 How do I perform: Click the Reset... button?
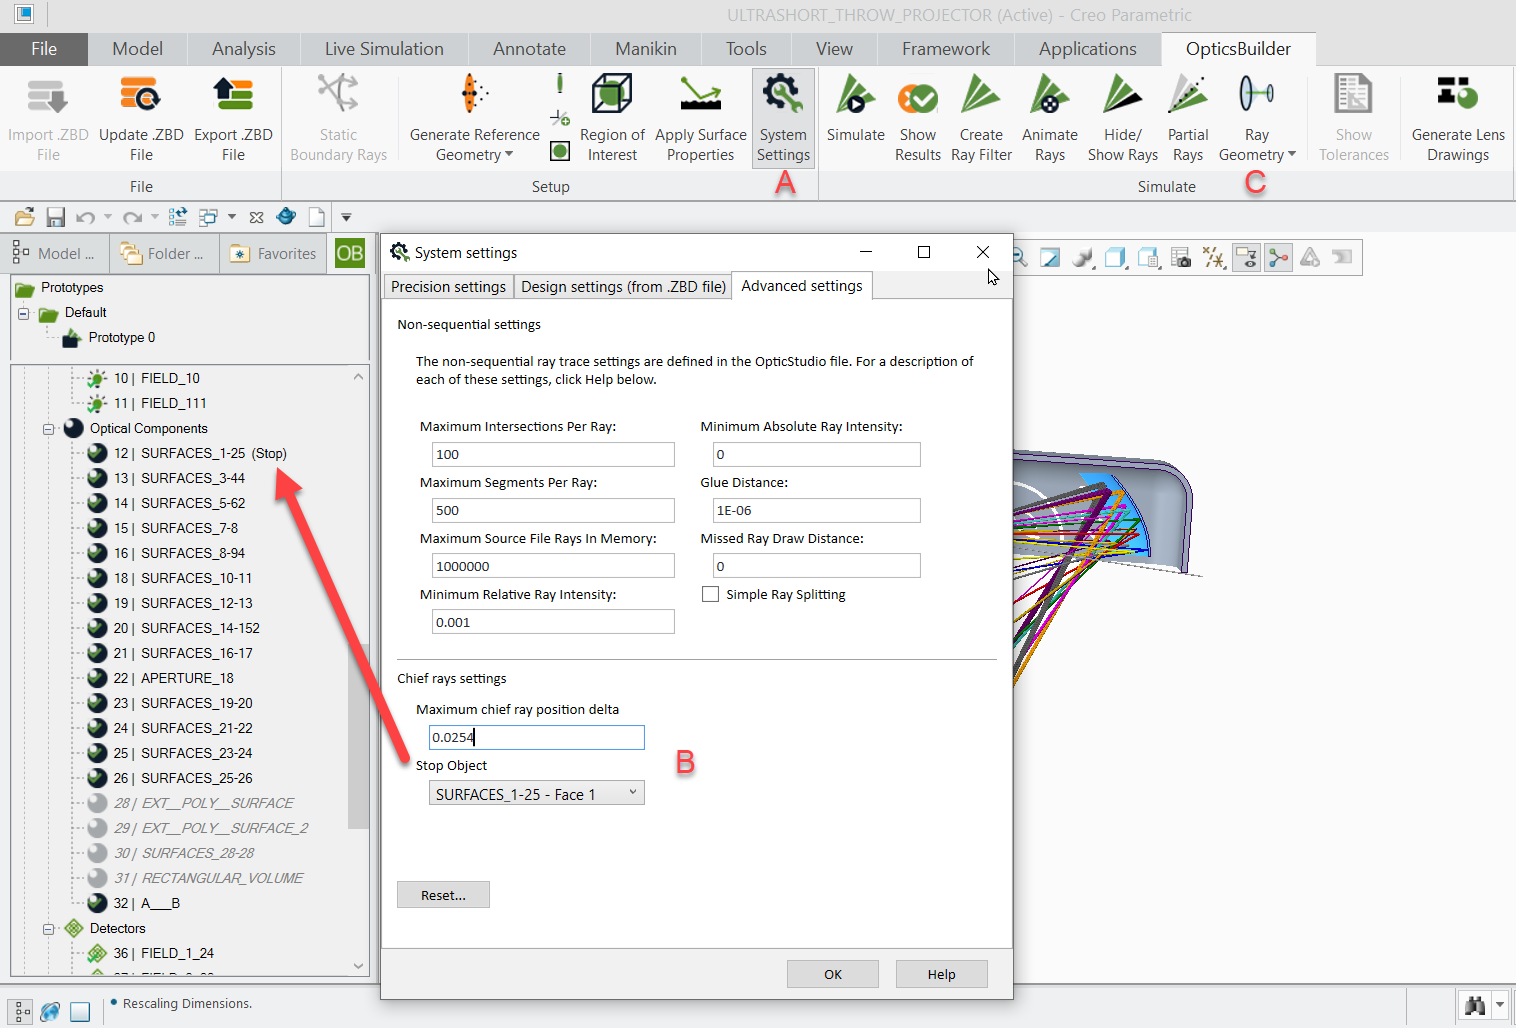pyautogui.click(x=443, y=895)
